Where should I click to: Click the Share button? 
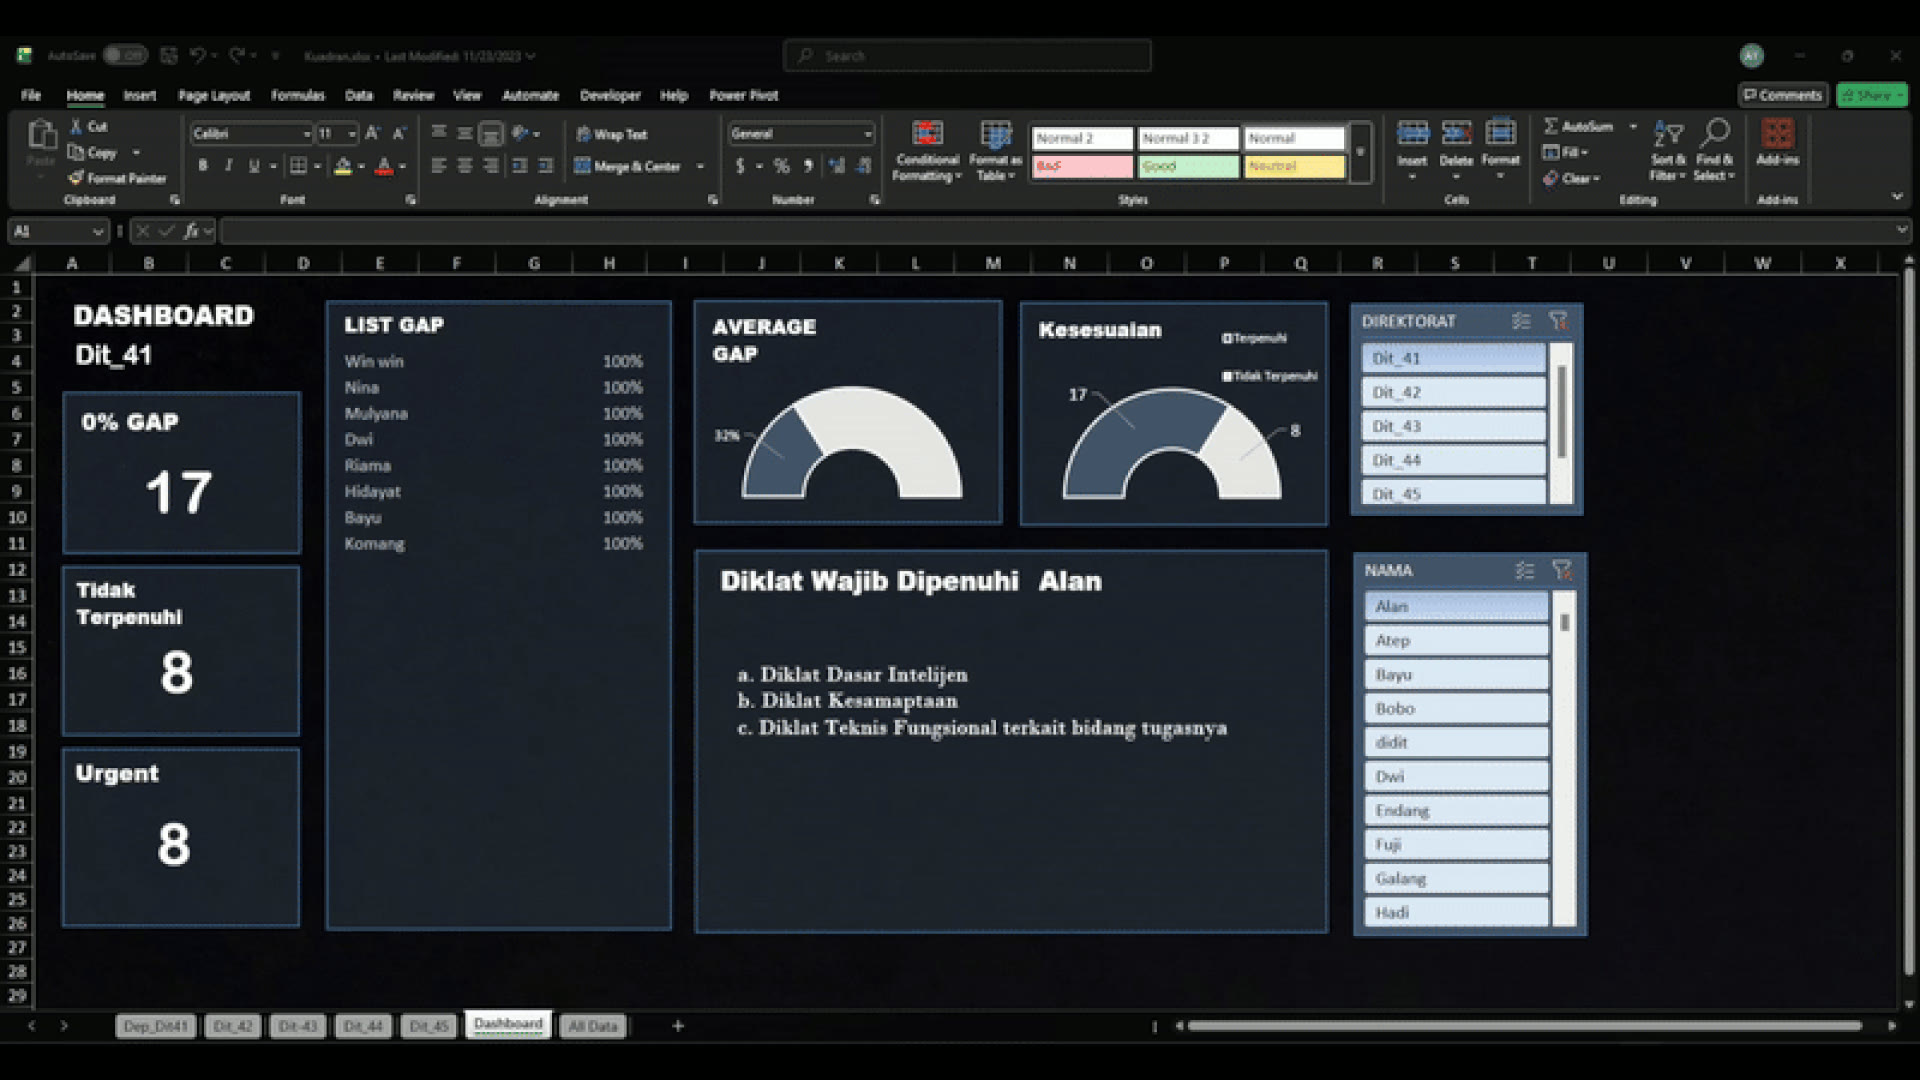[1872, 95]
